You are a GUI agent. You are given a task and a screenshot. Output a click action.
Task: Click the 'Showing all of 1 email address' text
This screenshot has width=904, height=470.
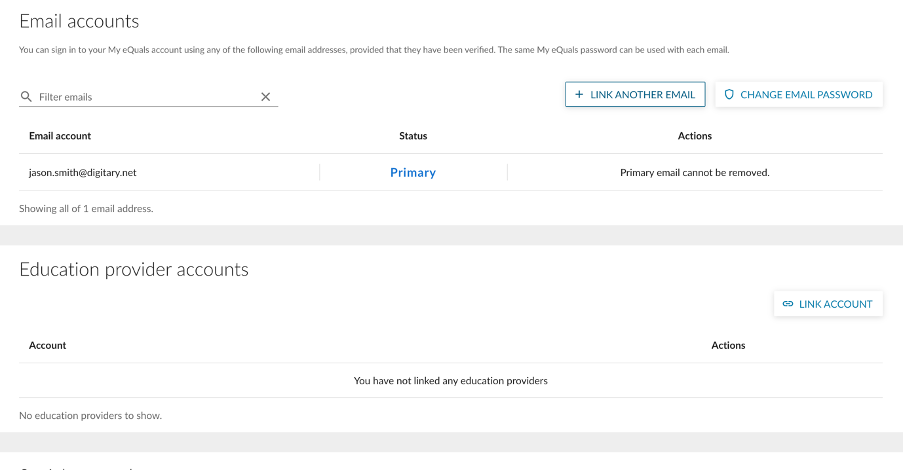(x=86, y=209)
